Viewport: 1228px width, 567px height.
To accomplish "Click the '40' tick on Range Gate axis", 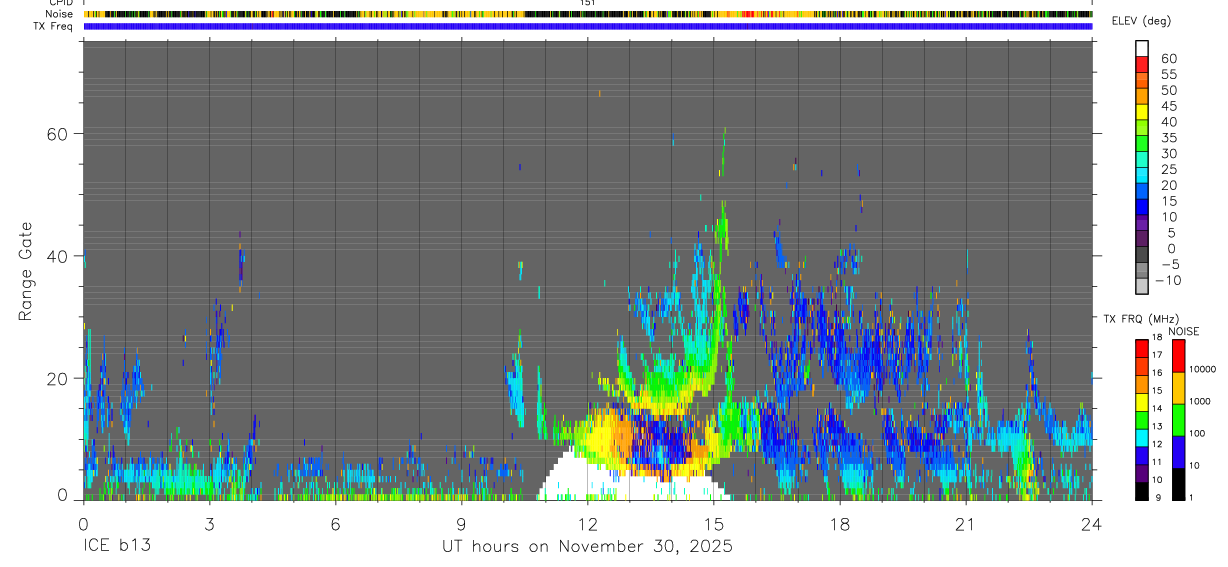I will click(x=59, y=256).
